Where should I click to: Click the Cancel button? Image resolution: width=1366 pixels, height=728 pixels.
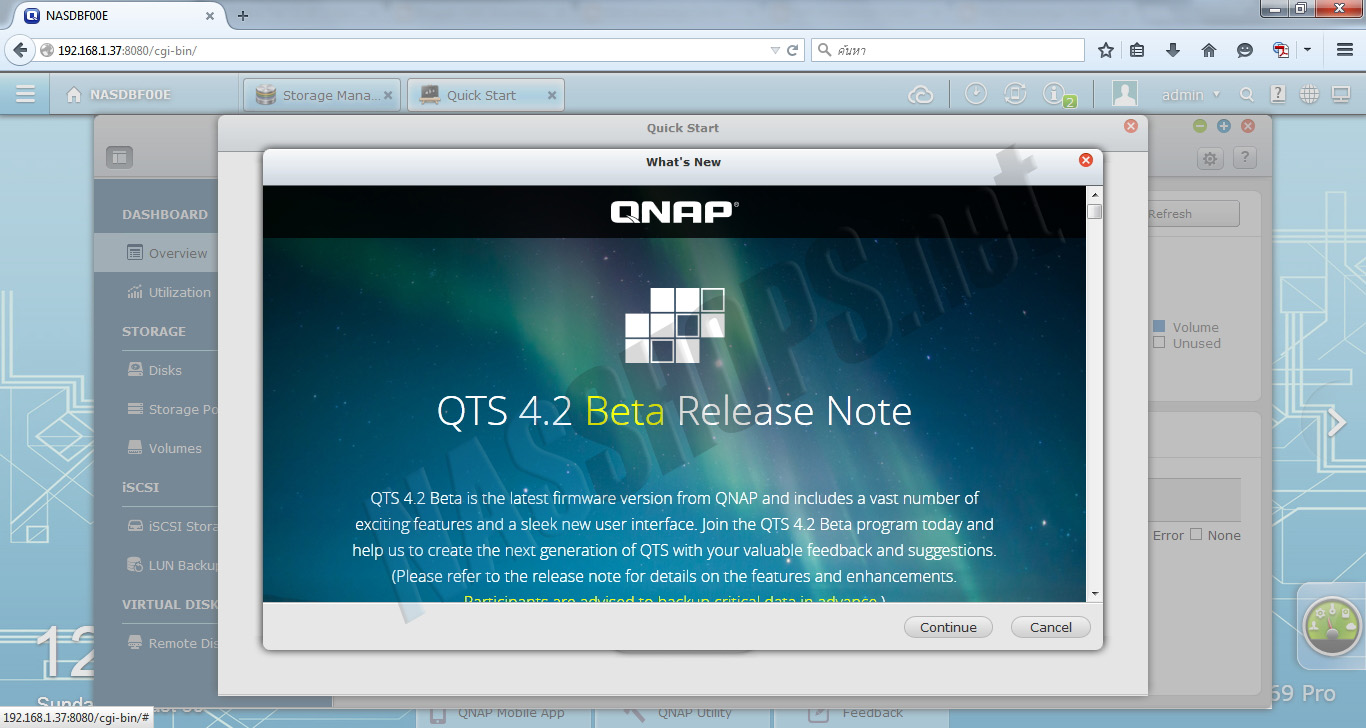(1051, 627)
